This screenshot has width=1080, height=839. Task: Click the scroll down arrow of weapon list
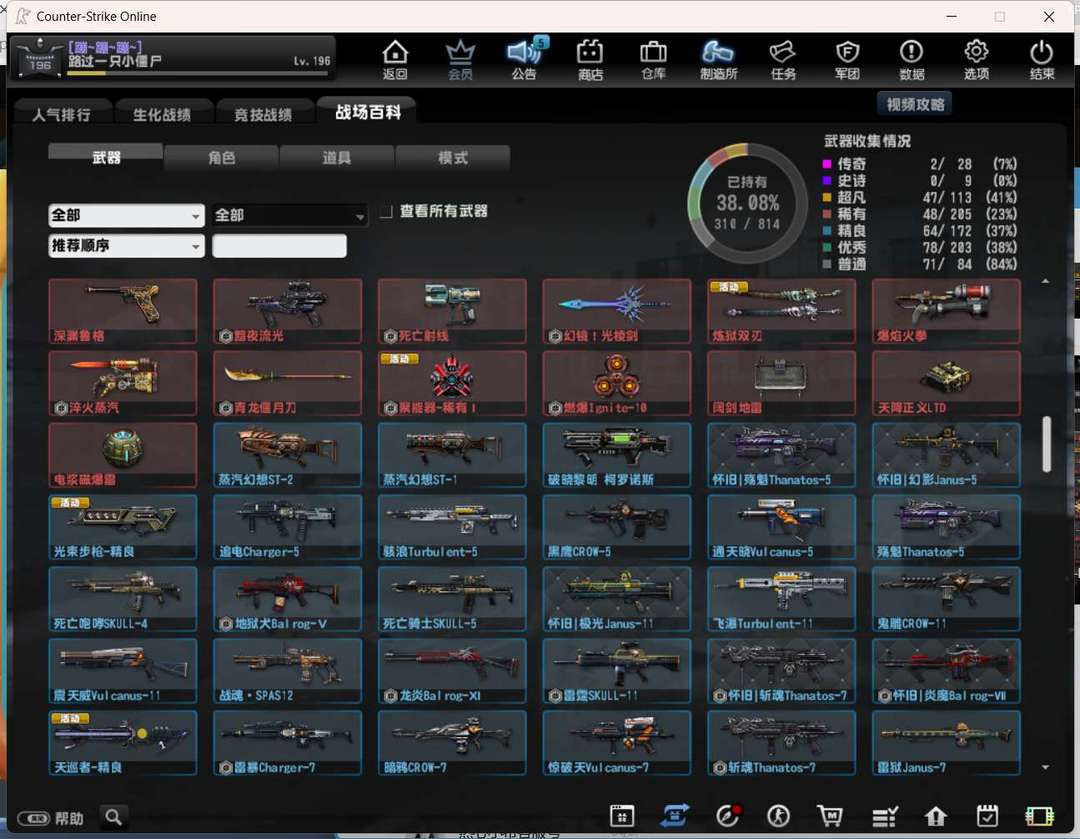(1046, 767)
